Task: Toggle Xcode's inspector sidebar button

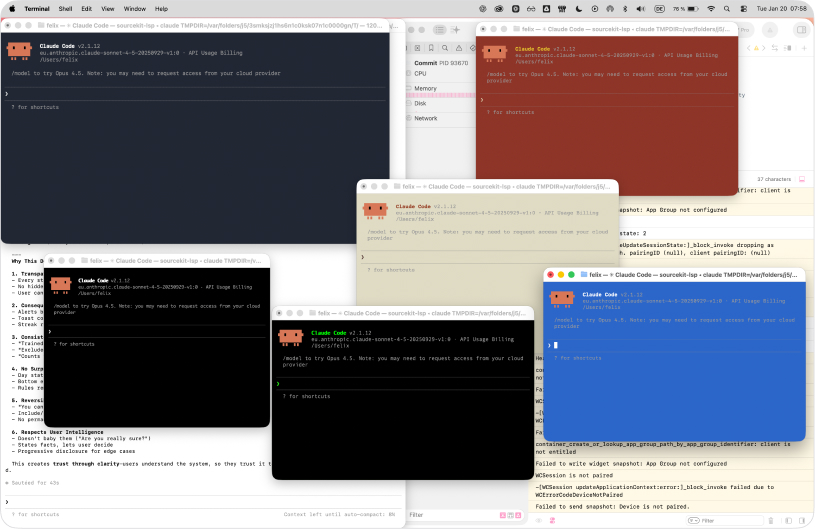Action: click(x=801, y=30)
